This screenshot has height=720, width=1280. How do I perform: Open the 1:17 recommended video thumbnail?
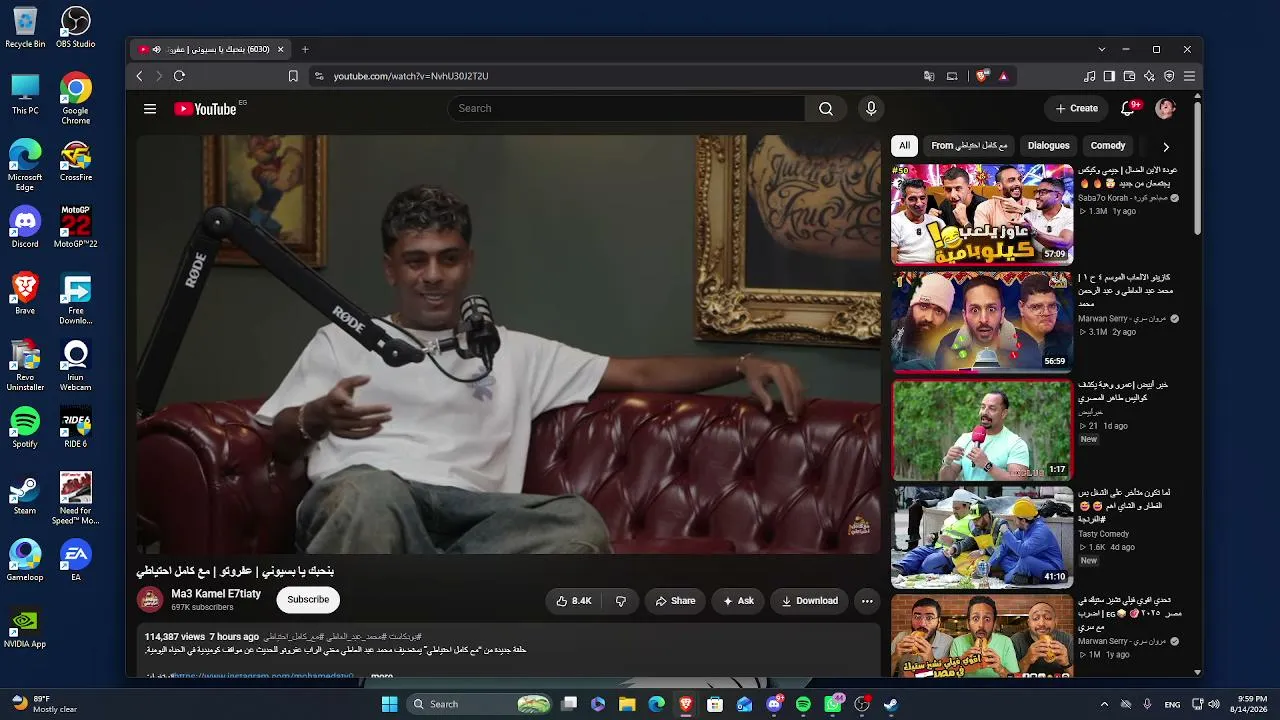pyautogui.click(x=982, y=429)
